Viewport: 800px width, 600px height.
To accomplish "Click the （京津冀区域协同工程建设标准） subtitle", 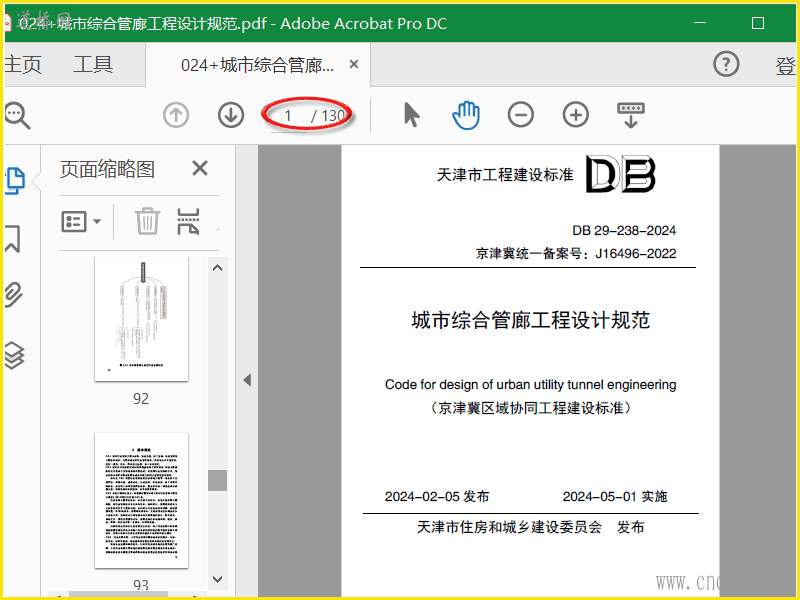I will pos(531,408).
